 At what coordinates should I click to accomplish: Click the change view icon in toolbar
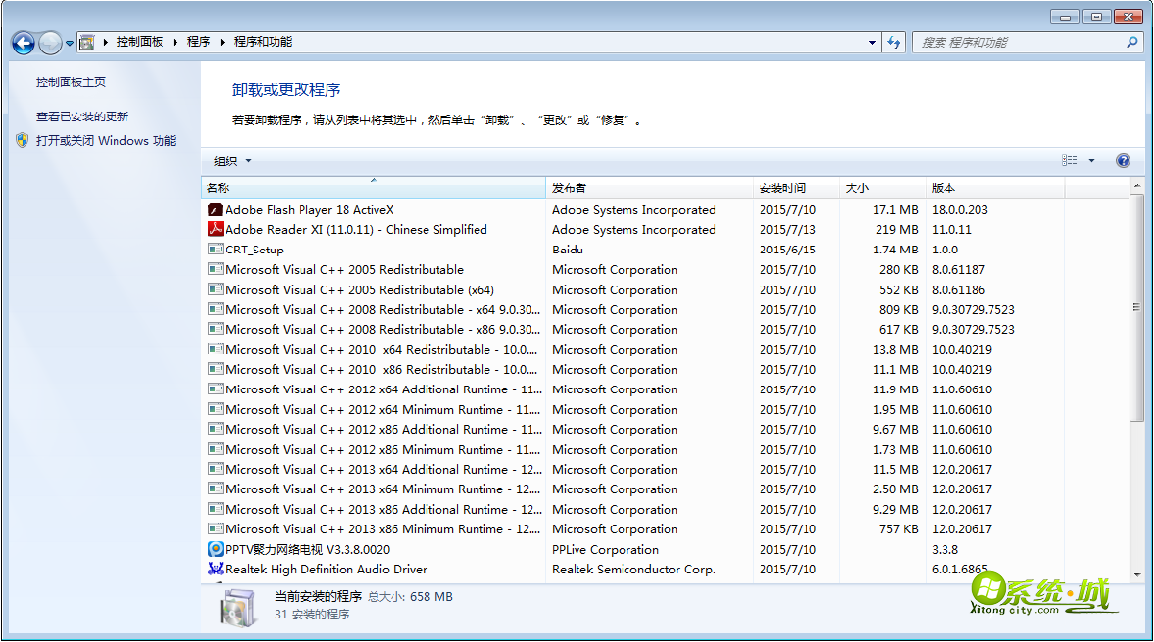(x=1070, y=161)
